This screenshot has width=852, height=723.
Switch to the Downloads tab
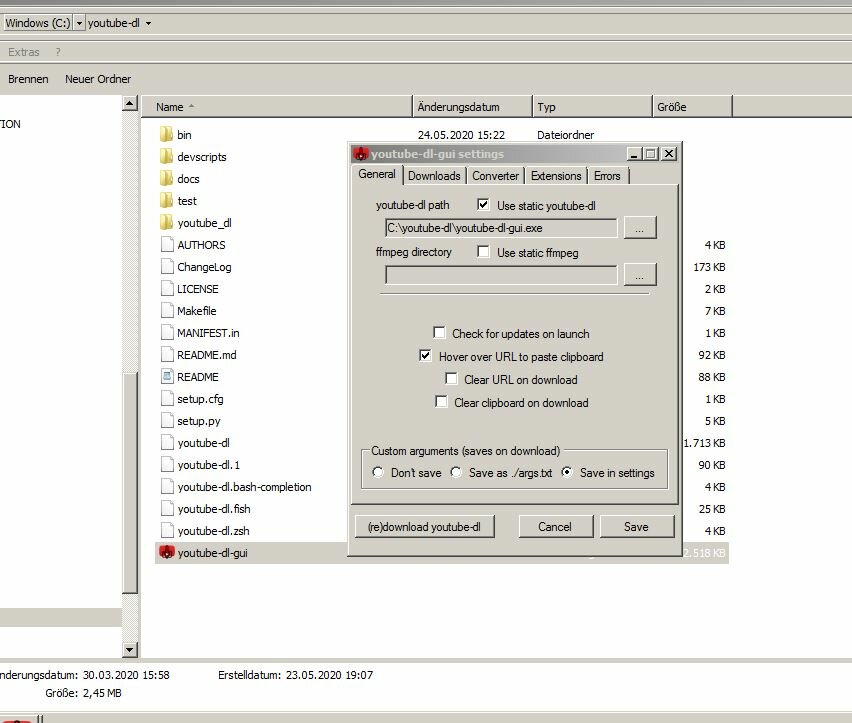434,176
